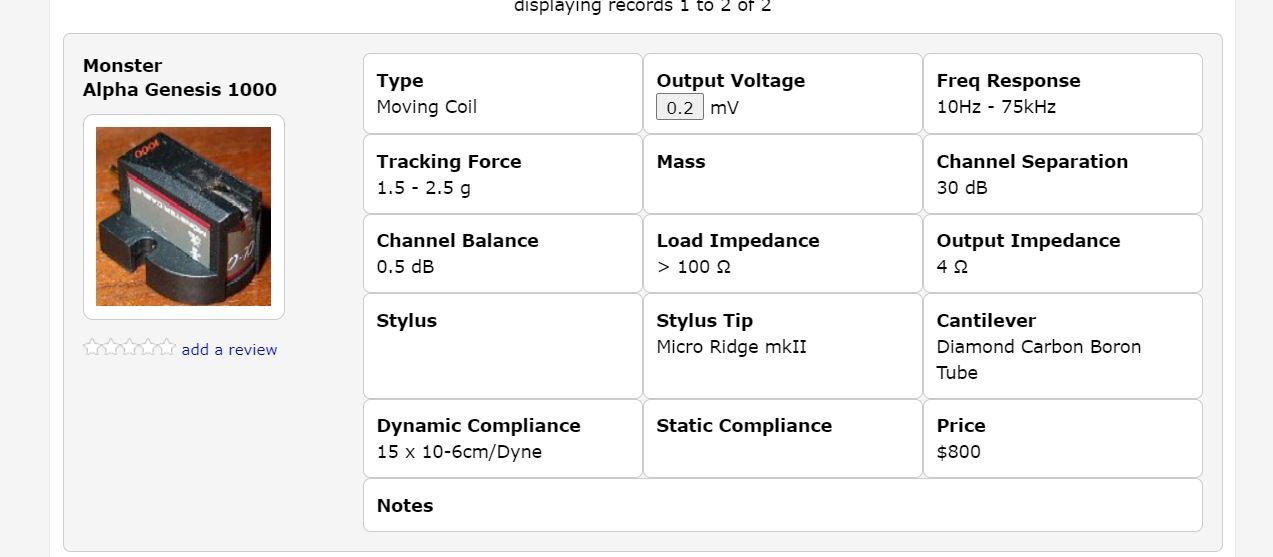Click the 0.2 output voltage button
This screenshot has width=1273, height=557.
[x=680, y=107]
